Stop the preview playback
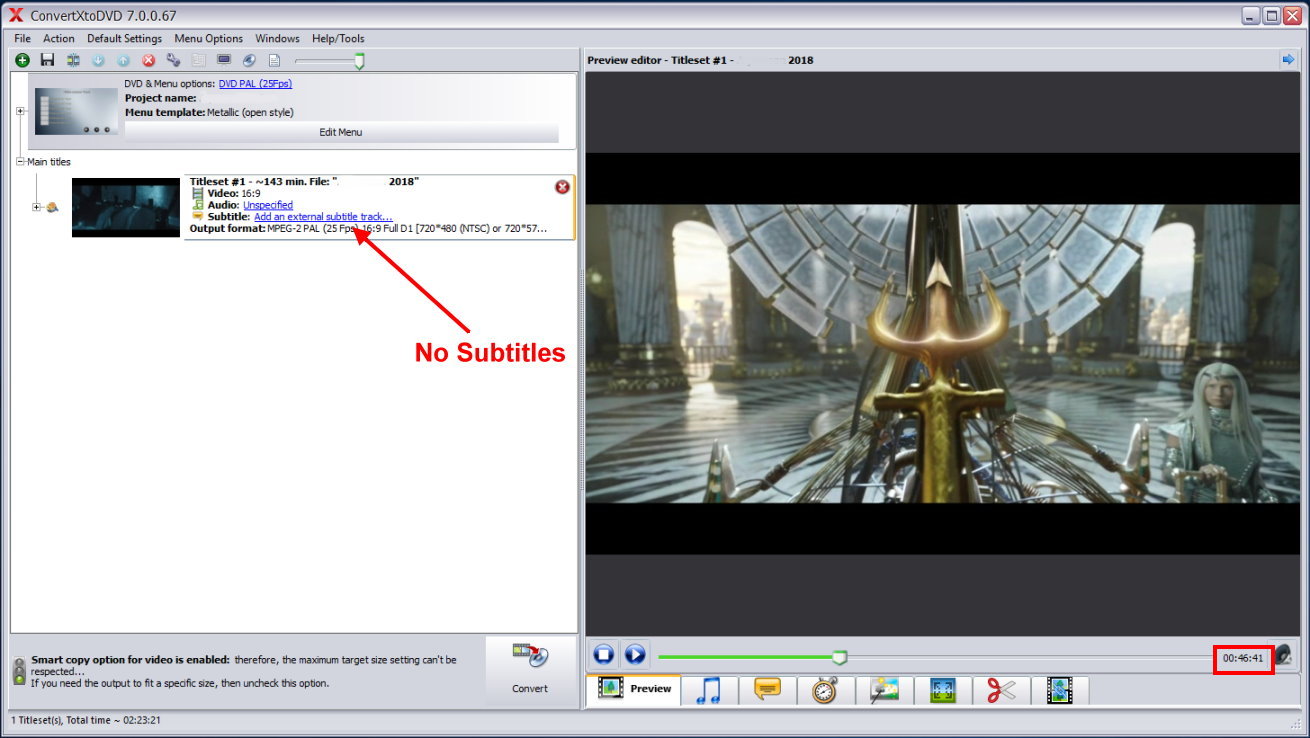This screenshot has width=1310, height=738. click(x=604, y=655)
